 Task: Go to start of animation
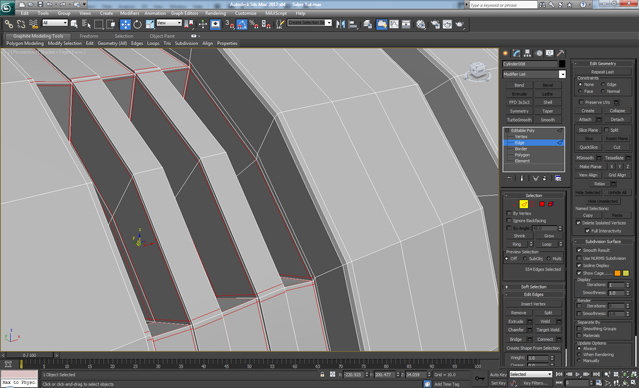560,374
